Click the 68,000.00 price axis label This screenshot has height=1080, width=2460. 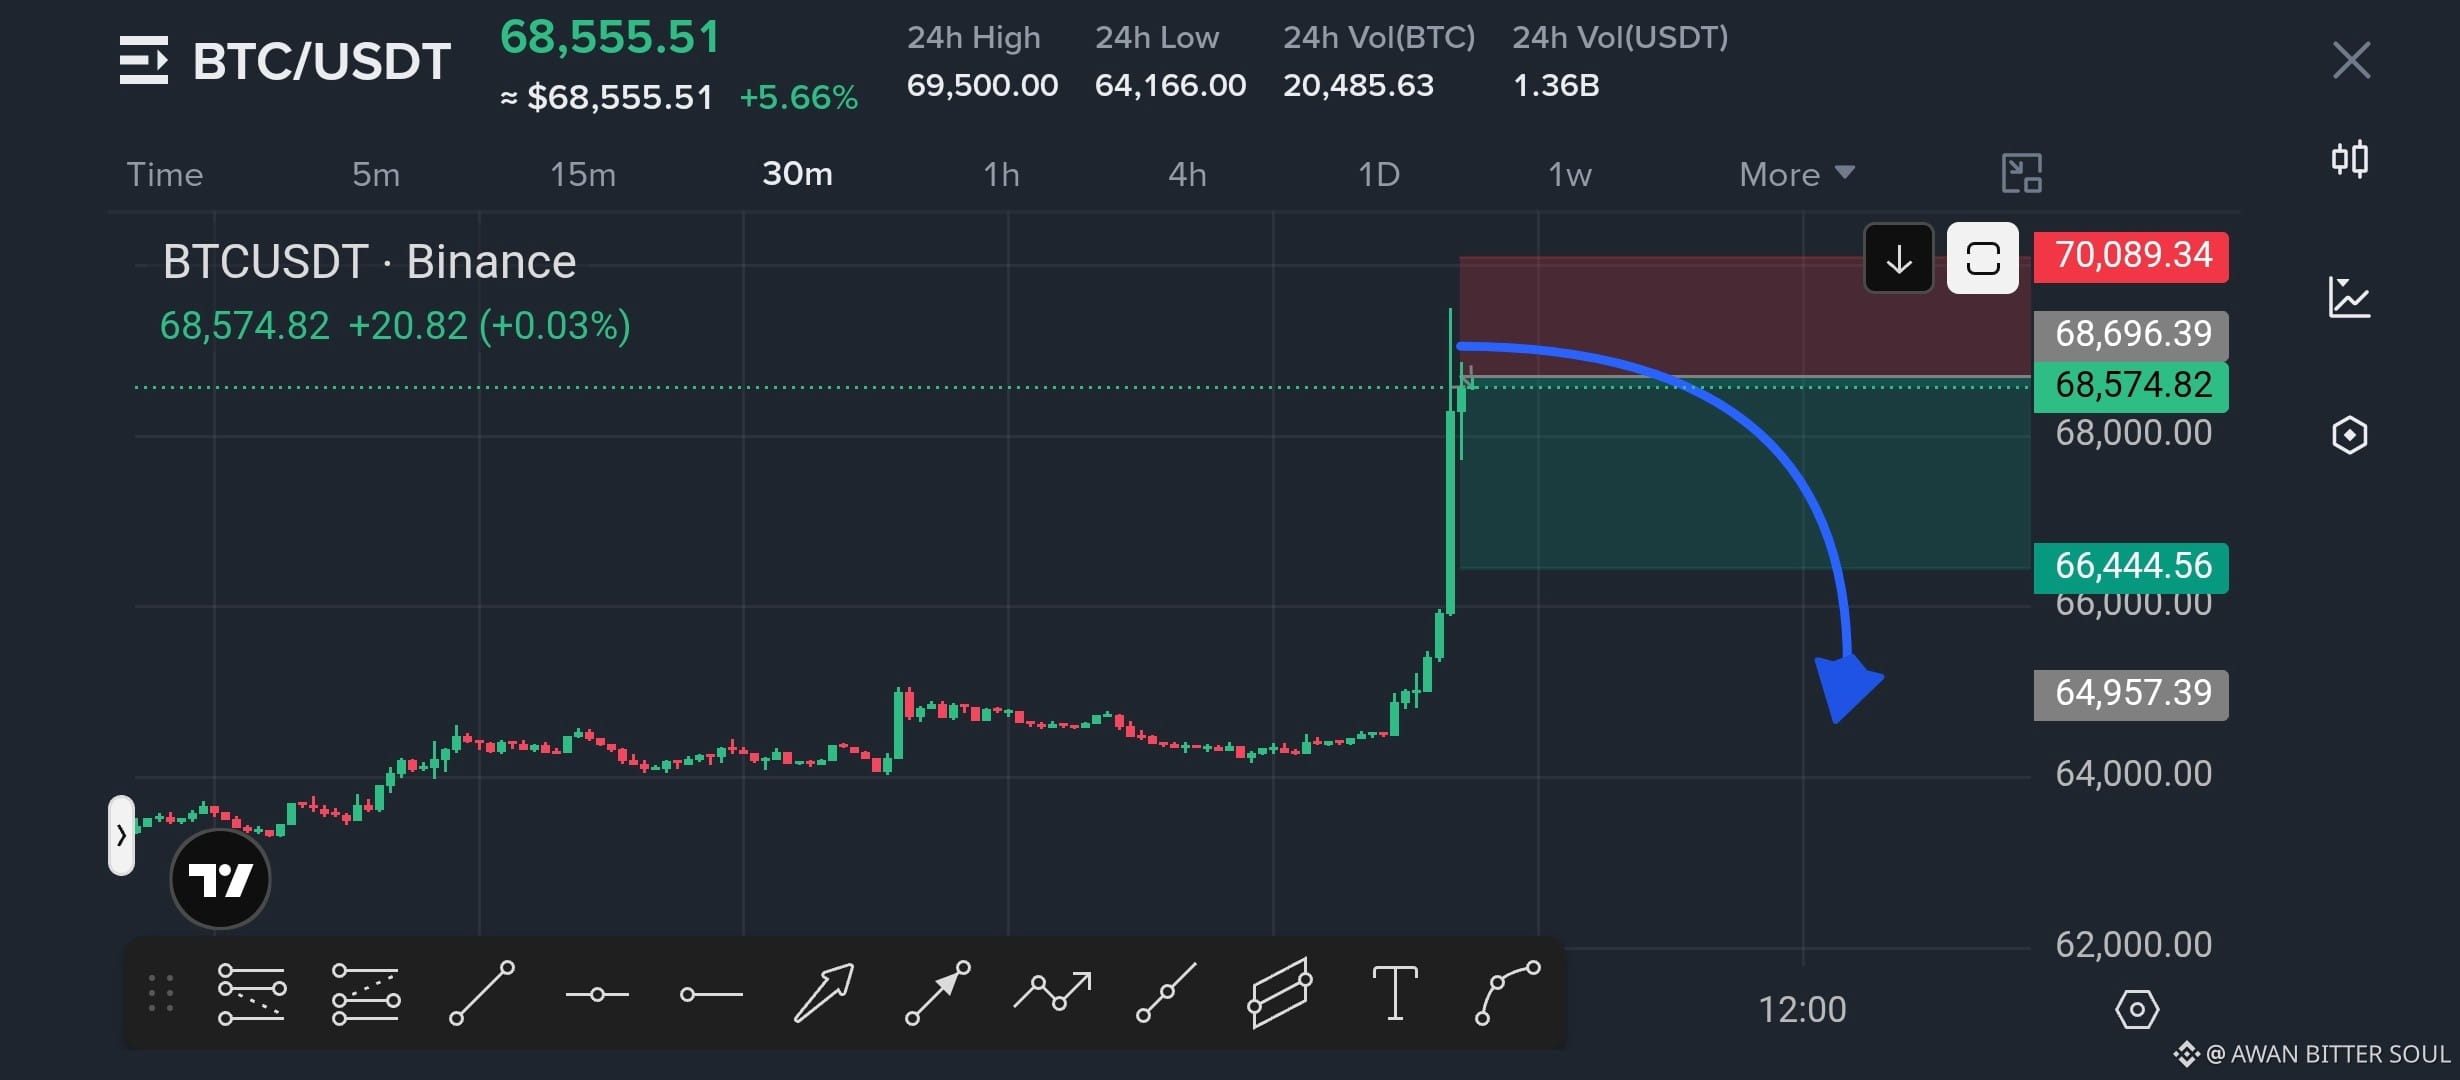(x=2133, y=434)
